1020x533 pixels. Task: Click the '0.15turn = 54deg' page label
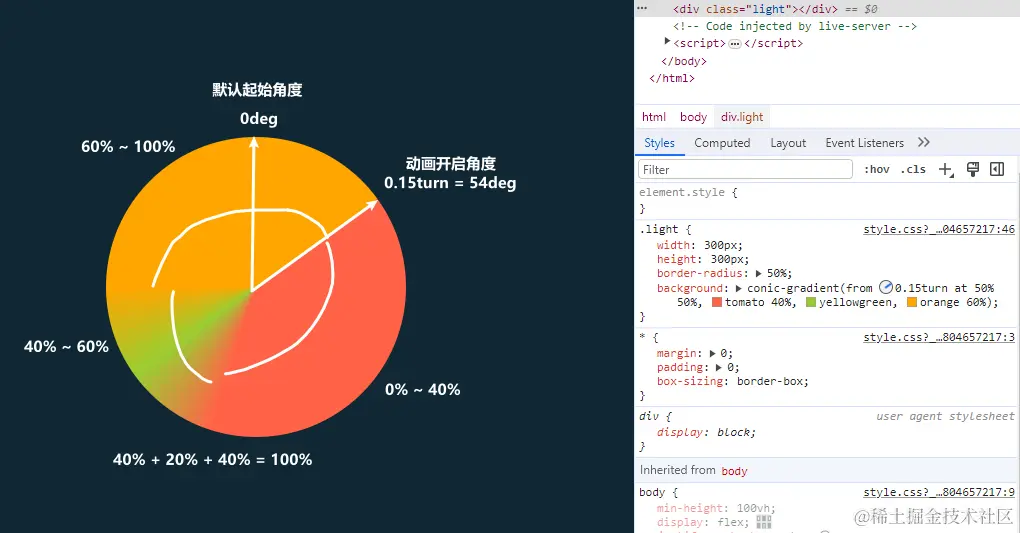450,183
